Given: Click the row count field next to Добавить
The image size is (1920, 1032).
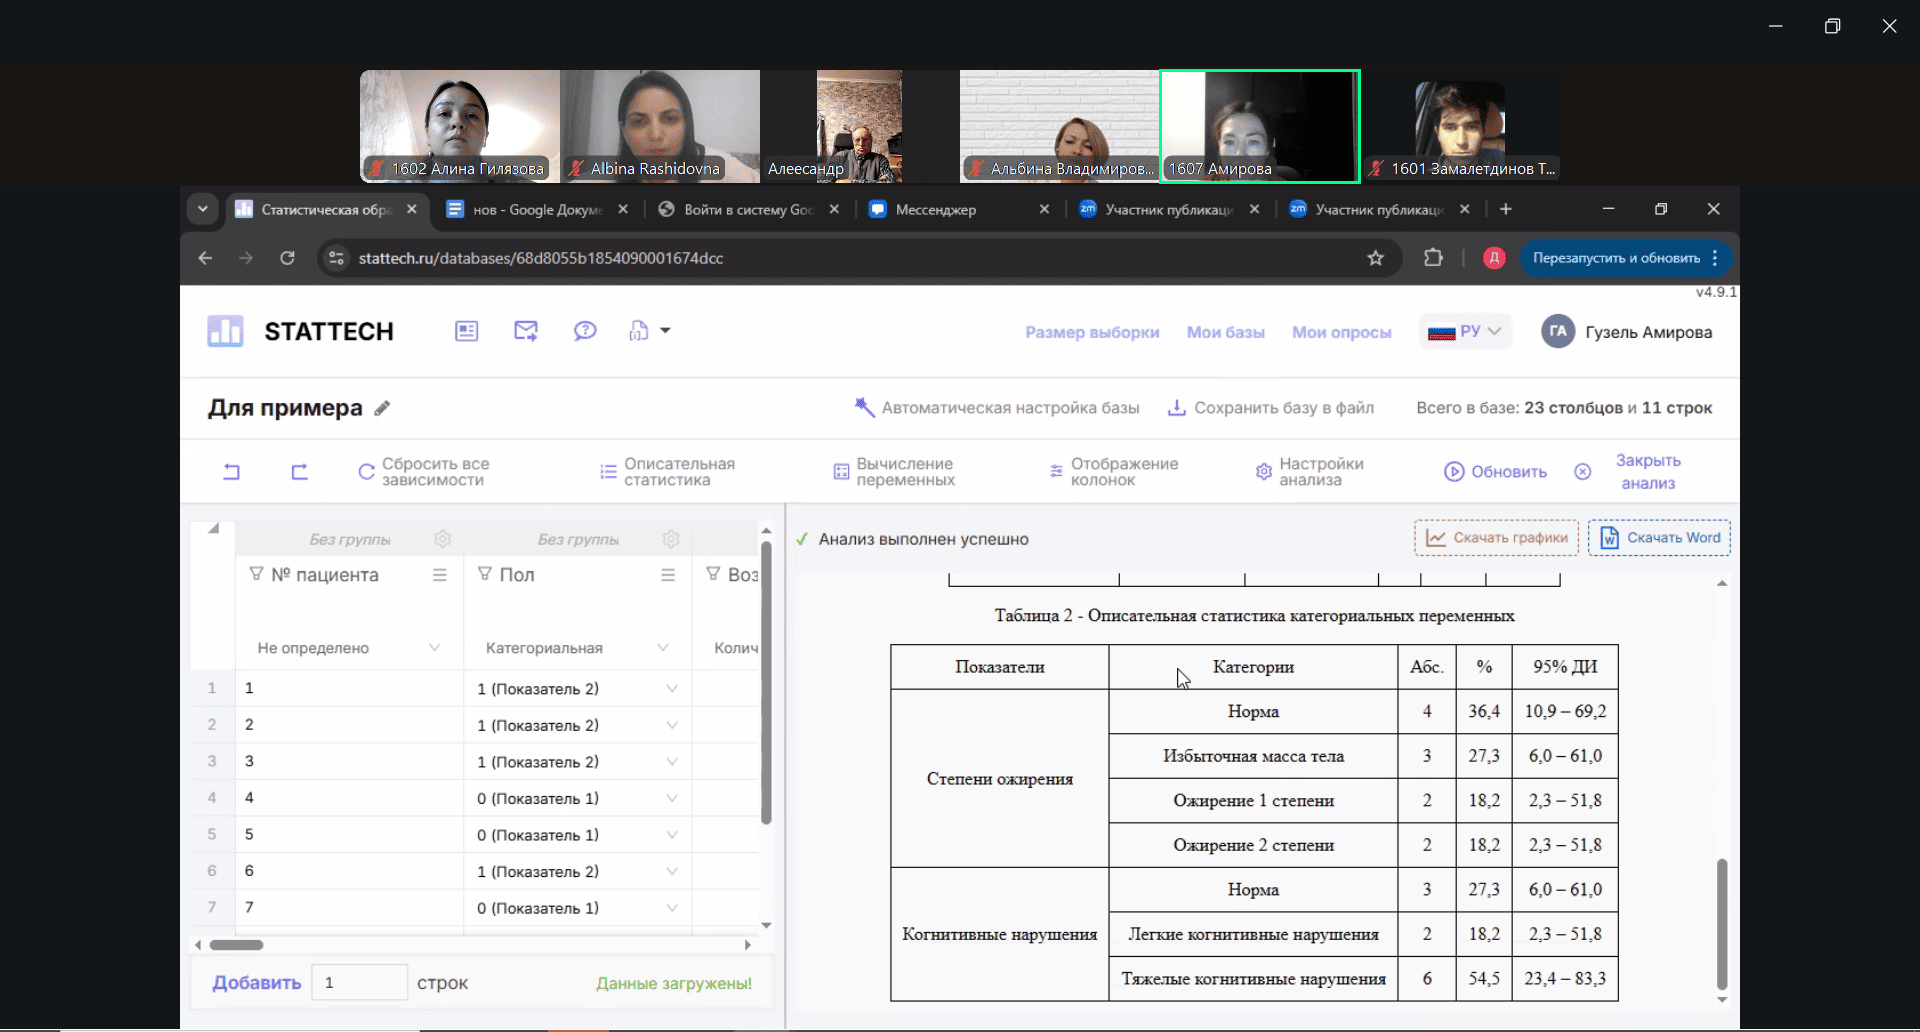Looking at the screenshot, I should [359, 983].
